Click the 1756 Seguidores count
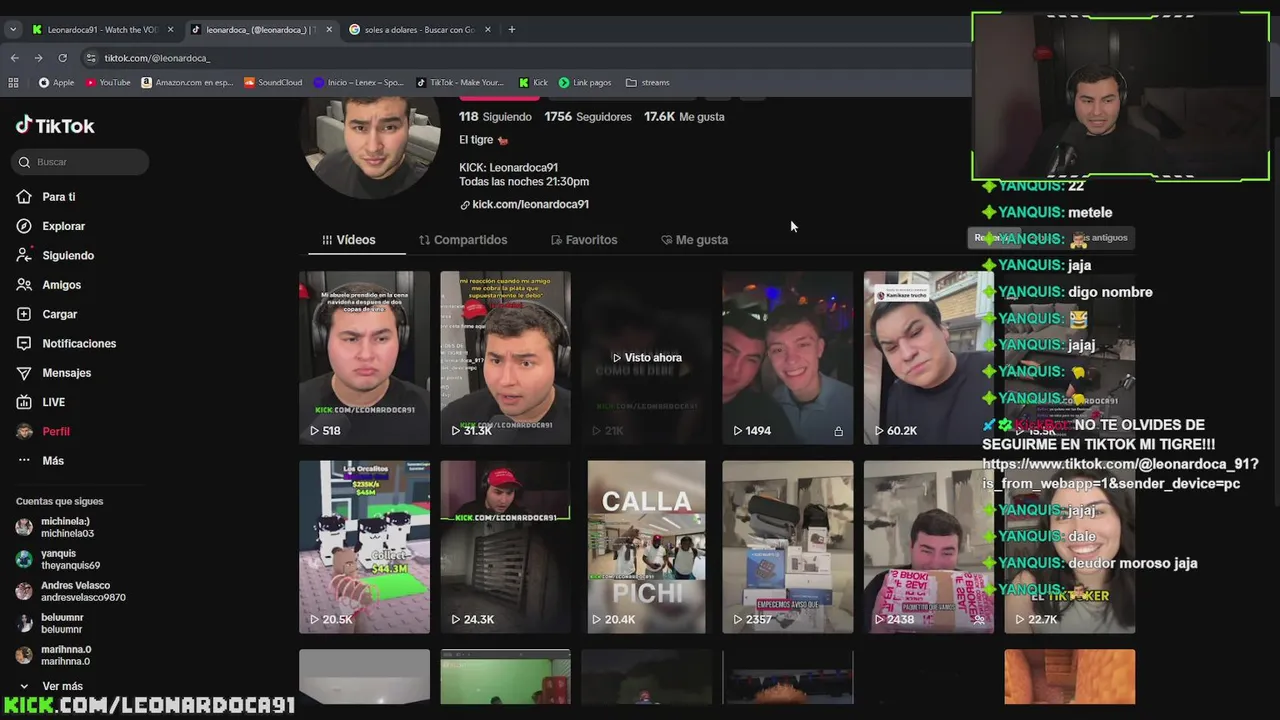Viewport: 1280px width, 720px height. coord(588,117)
